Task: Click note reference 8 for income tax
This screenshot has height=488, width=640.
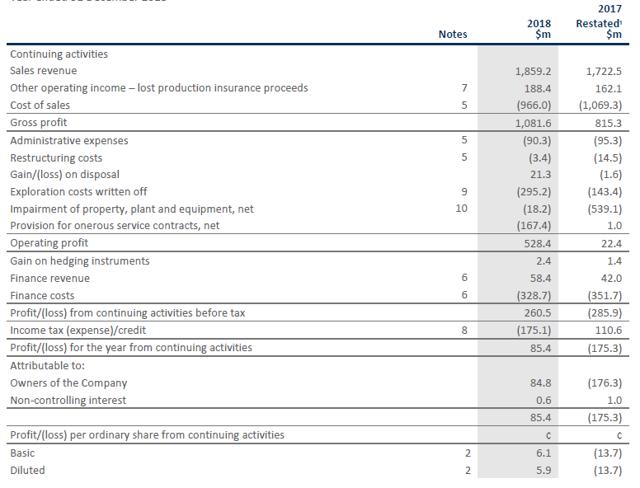Action: coord(464,330)
